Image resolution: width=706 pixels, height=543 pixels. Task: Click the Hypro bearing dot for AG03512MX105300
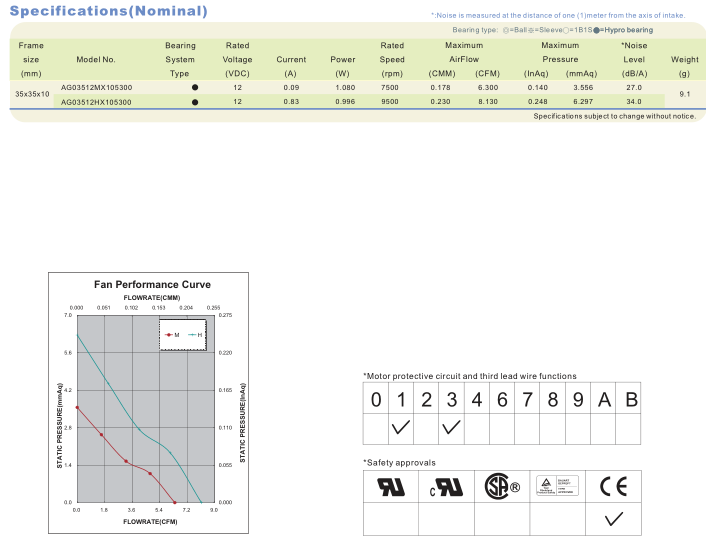click(195, 87)
